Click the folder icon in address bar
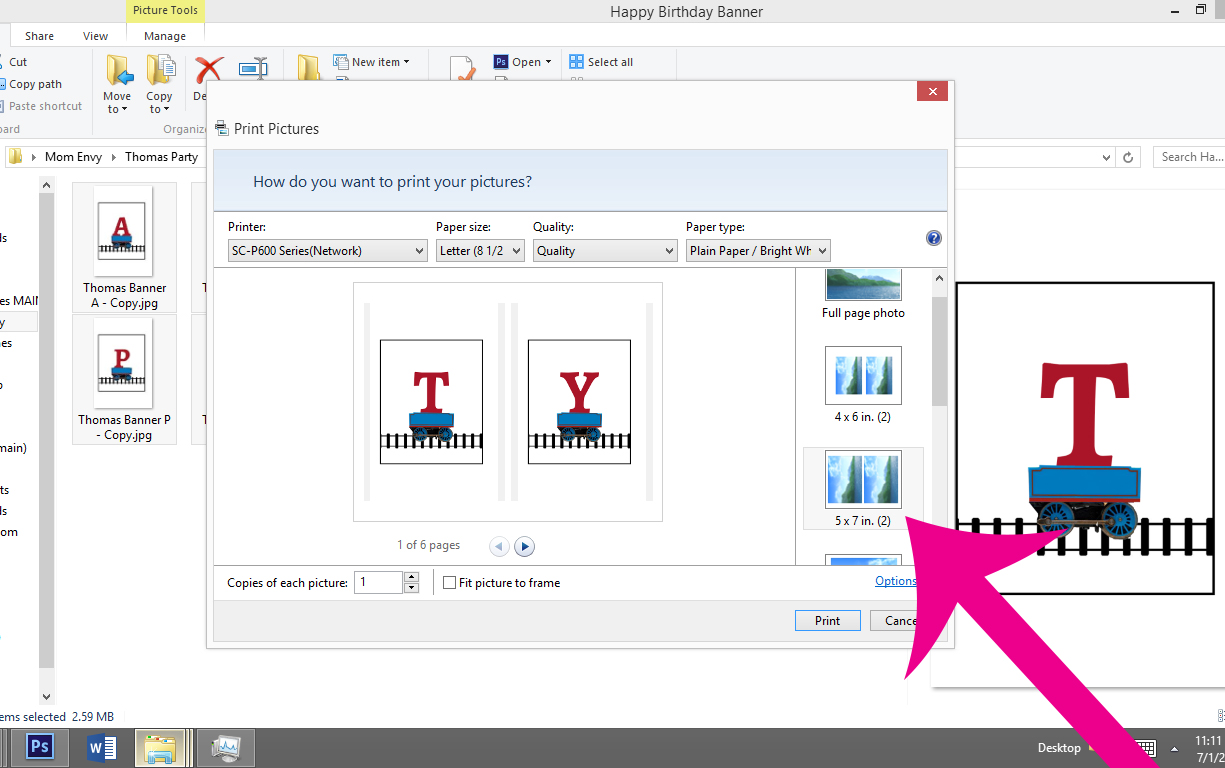Viewport: 1225px width, 768px height. coord(16,157)
